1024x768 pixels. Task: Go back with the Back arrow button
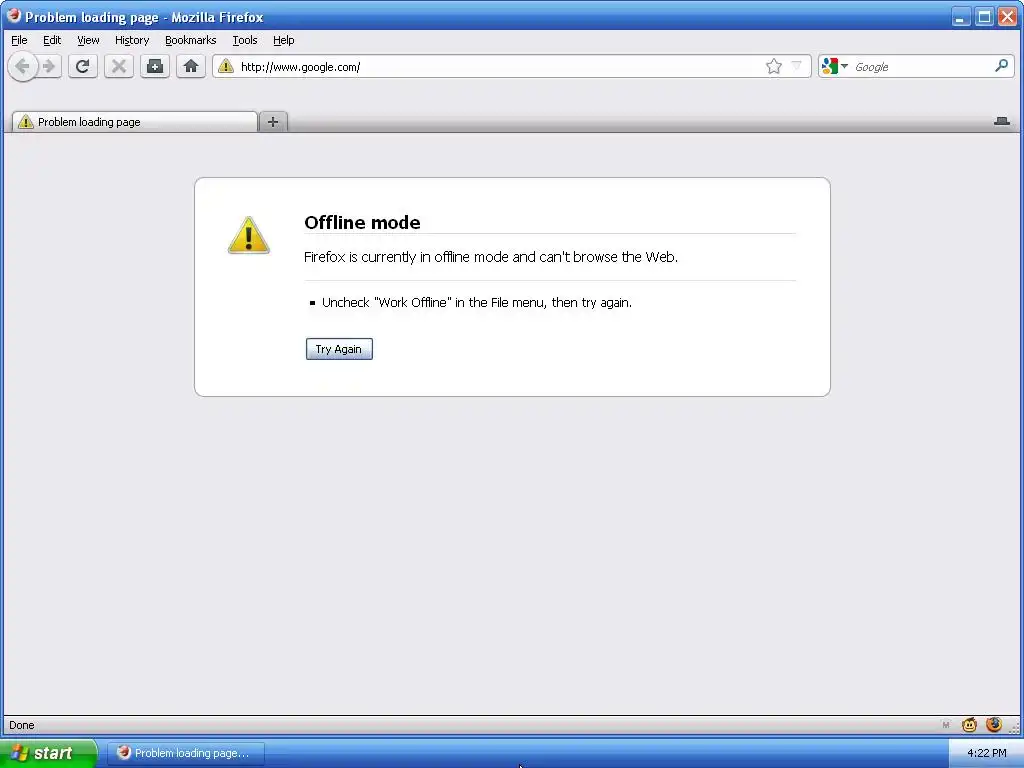[x=22, y=67]
